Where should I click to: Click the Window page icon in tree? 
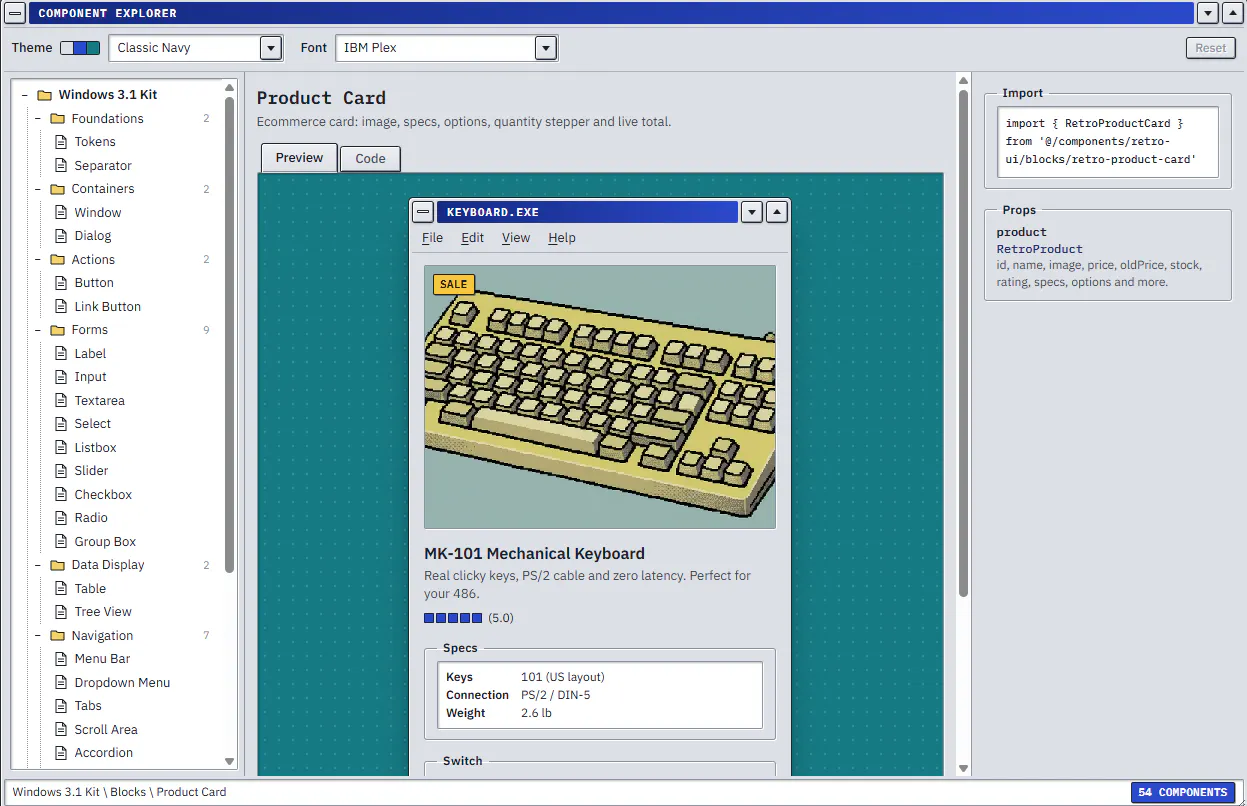[x=60, y=213]
